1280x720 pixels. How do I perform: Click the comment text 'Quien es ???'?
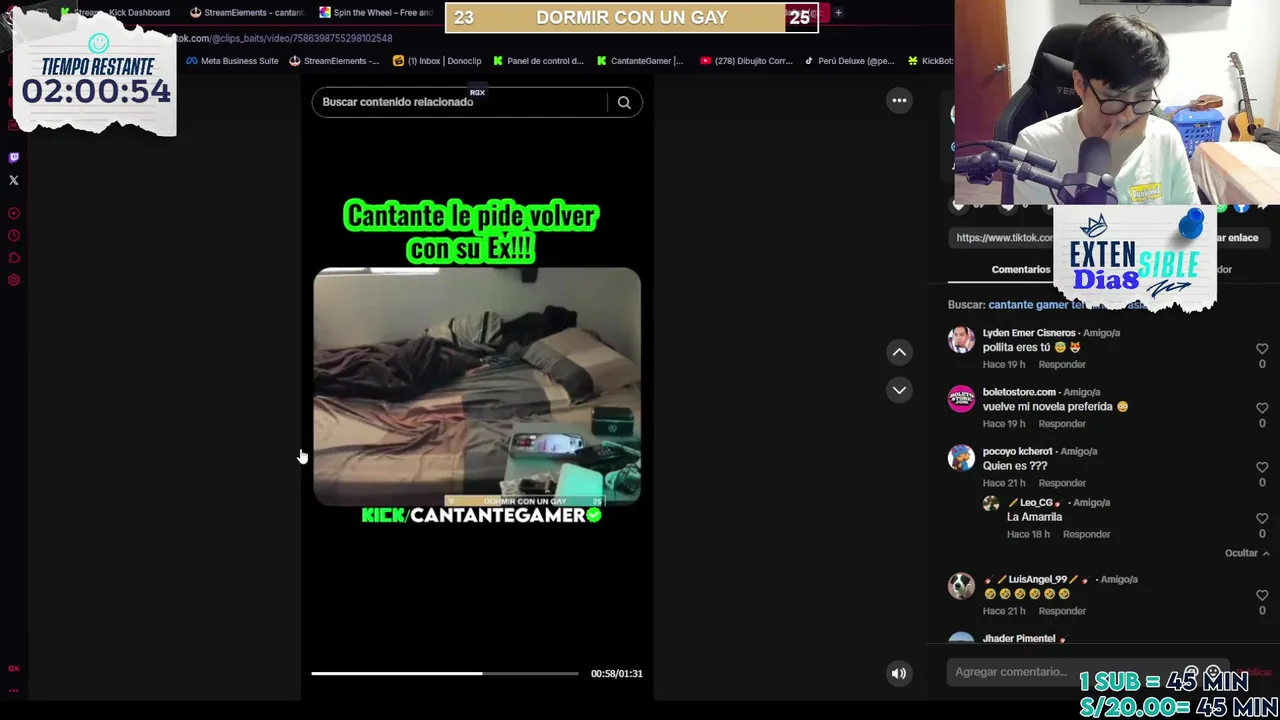1015,466
